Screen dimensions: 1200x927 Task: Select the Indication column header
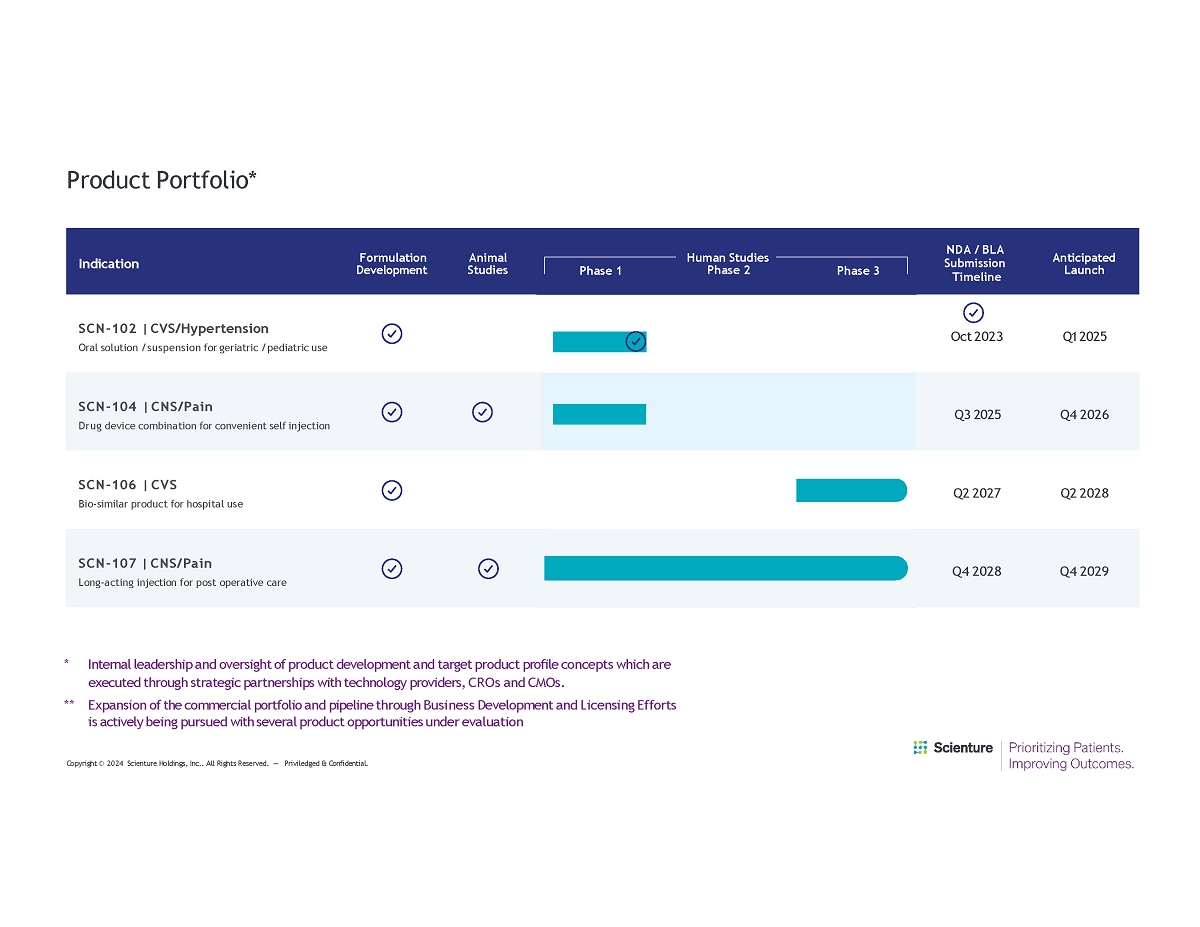(109, 264)
